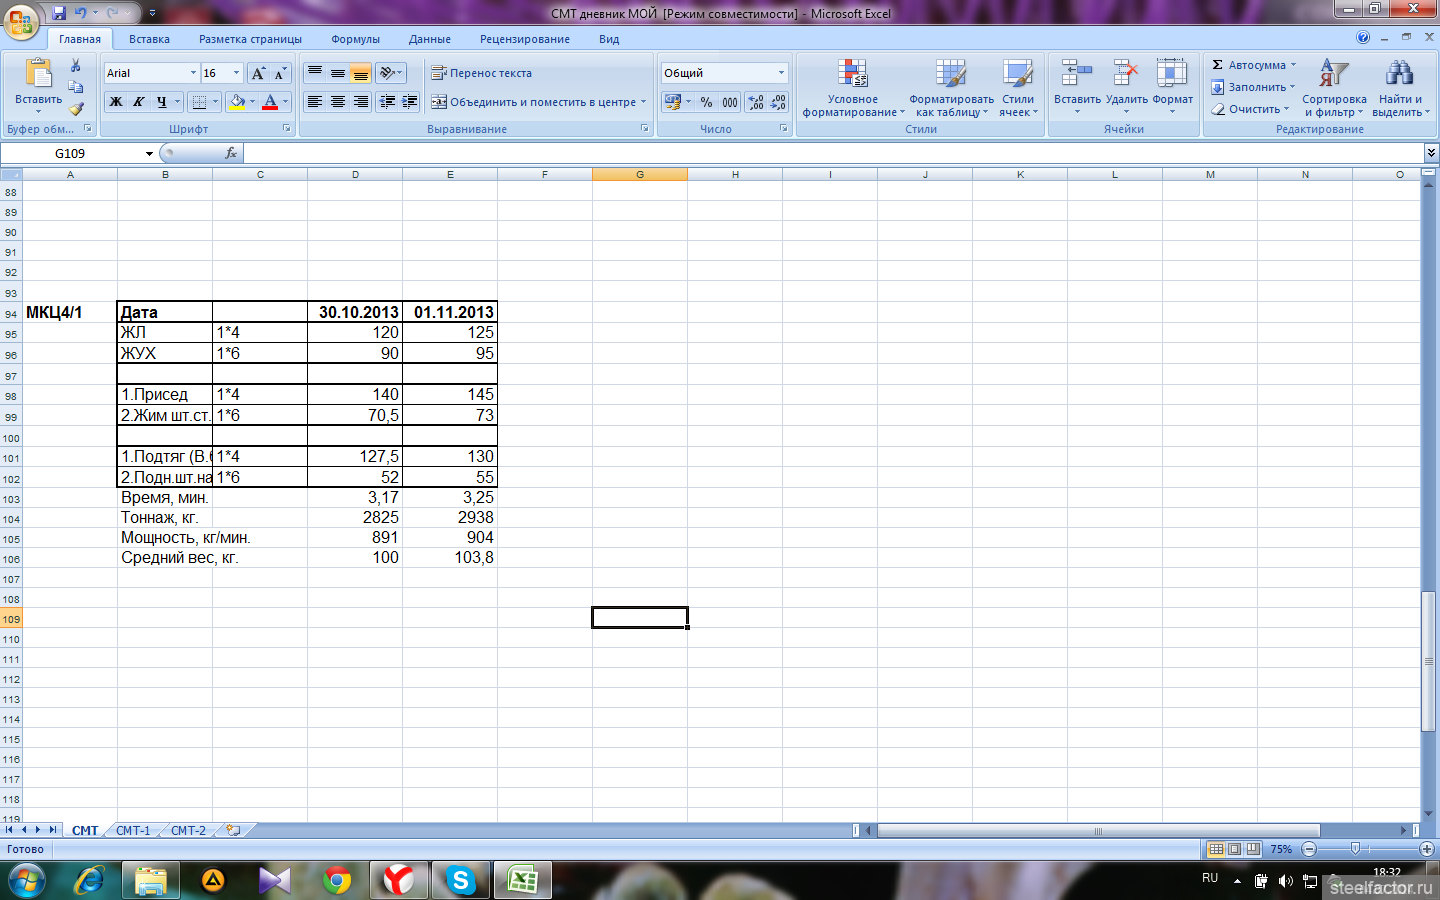Center text horizontally

click(338, 102)
